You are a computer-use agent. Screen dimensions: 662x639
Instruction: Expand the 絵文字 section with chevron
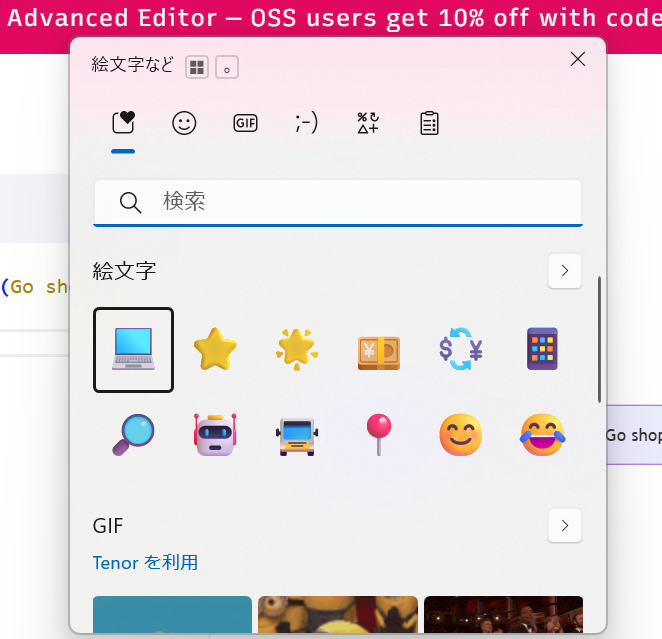pyautogui.click(x=565, y=271)
